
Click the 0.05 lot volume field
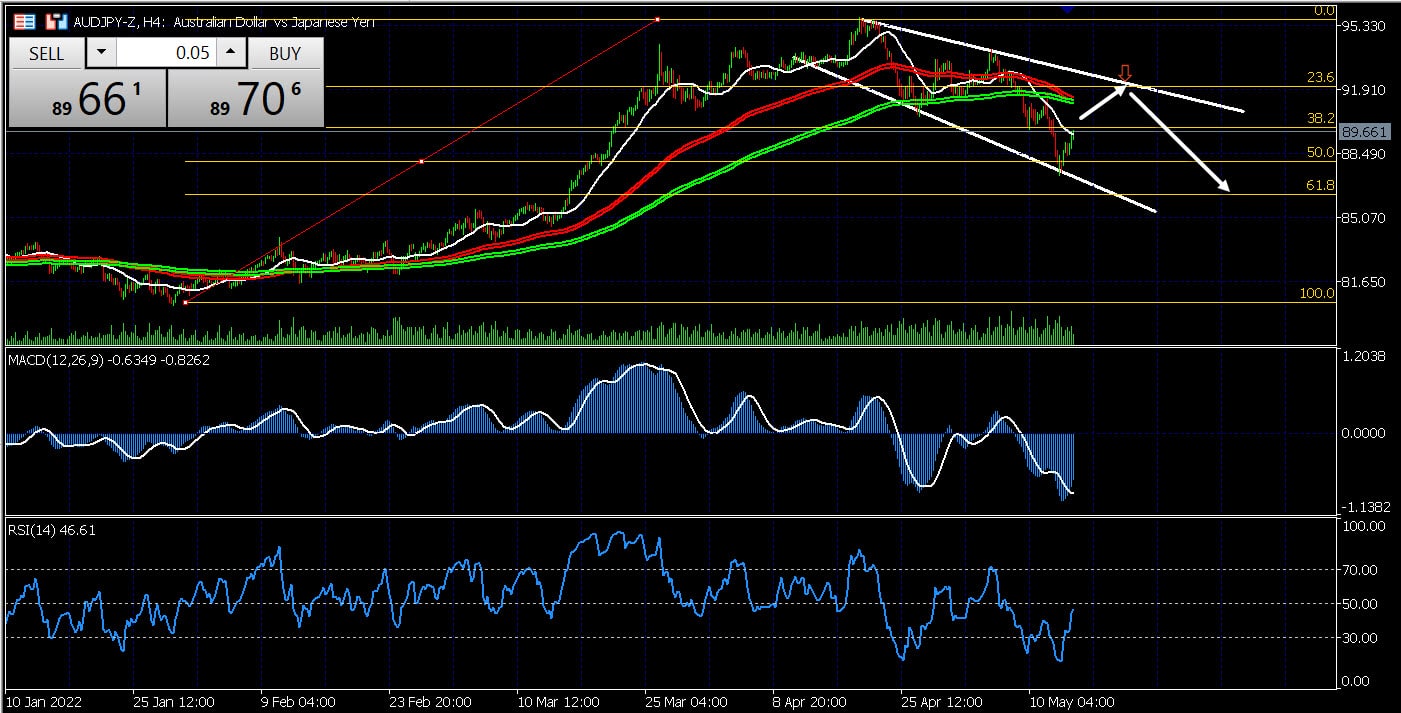[165, 53]
